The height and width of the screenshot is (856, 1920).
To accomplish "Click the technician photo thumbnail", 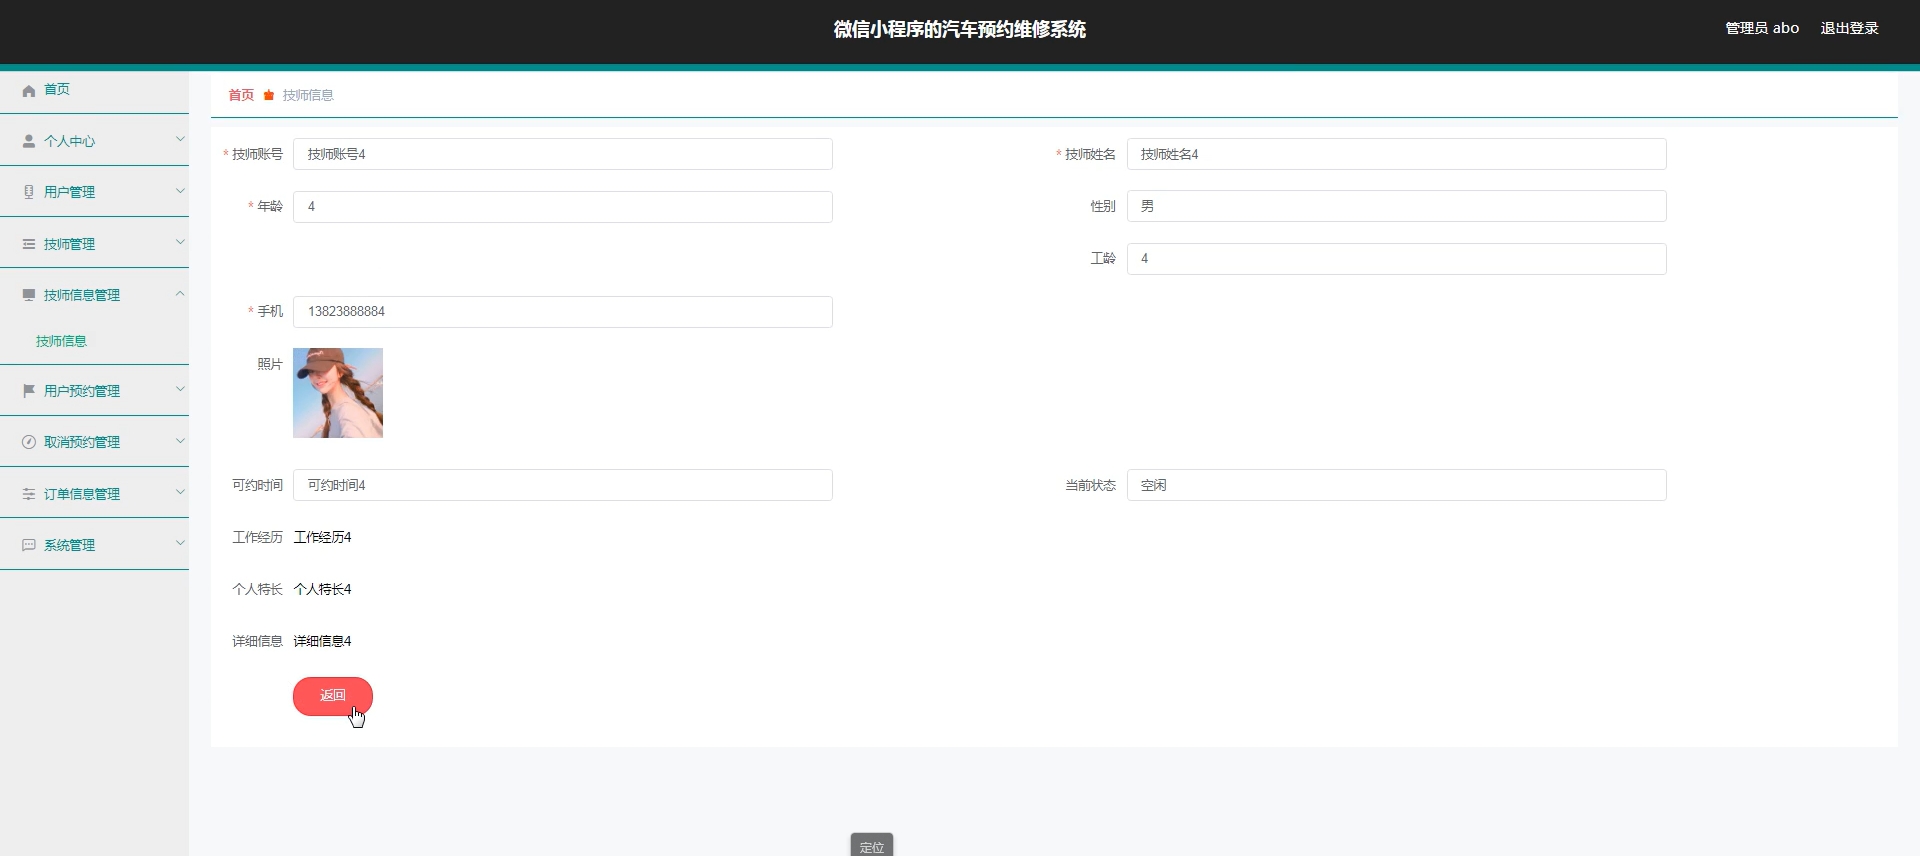I will 338,393.
